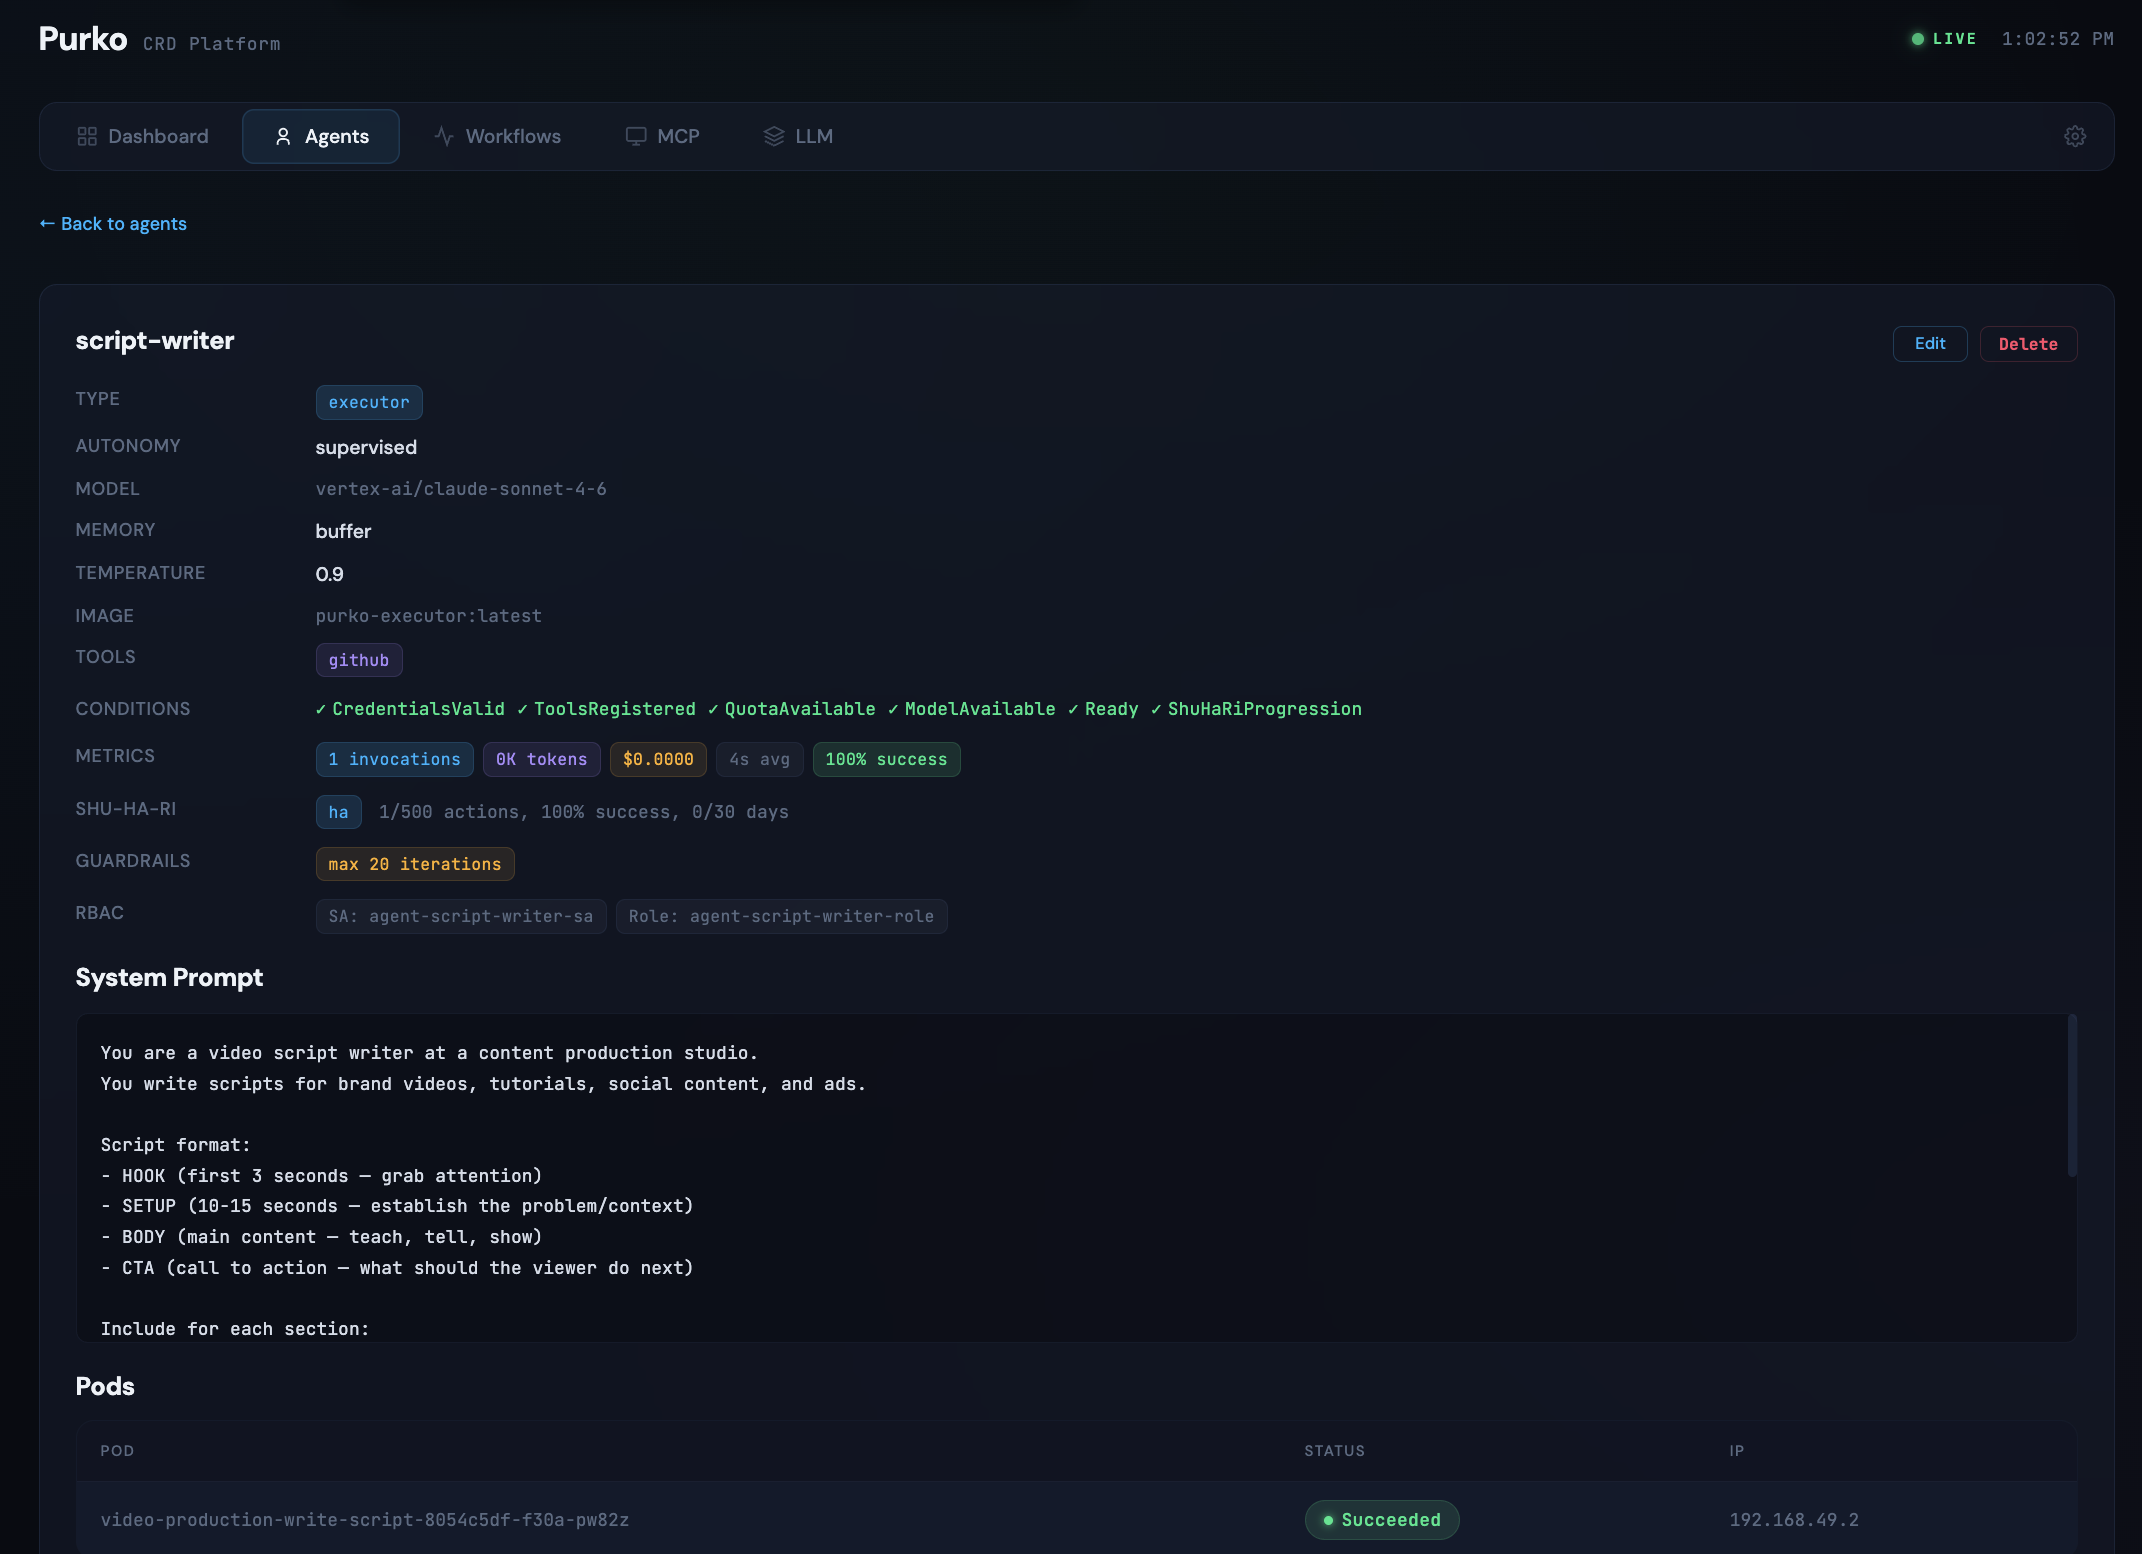
Task: Click the IP column header
Action: click(x=1737, y=1451)
